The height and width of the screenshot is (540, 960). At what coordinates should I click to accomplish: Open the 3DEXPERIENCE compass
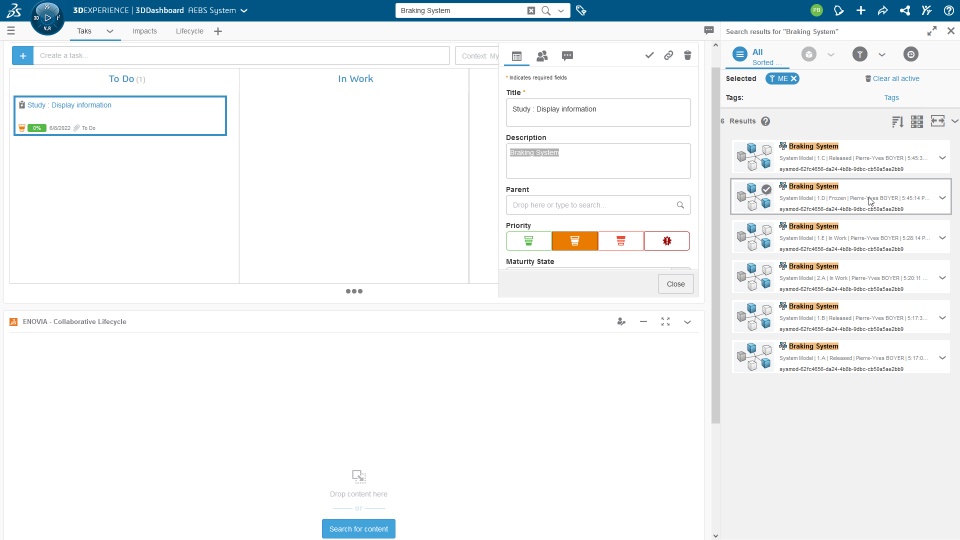(x=47, y=18)
